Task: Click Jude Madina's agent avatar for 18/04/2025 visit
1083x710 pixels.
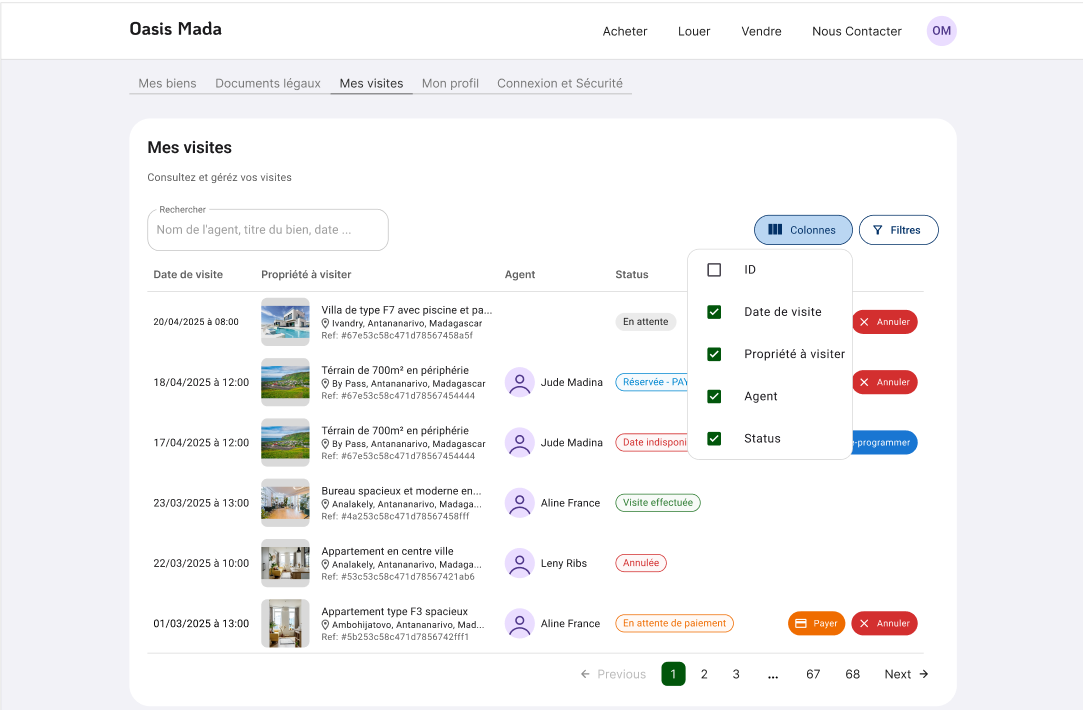Action: pyautogui.click(x=519, y=382)
